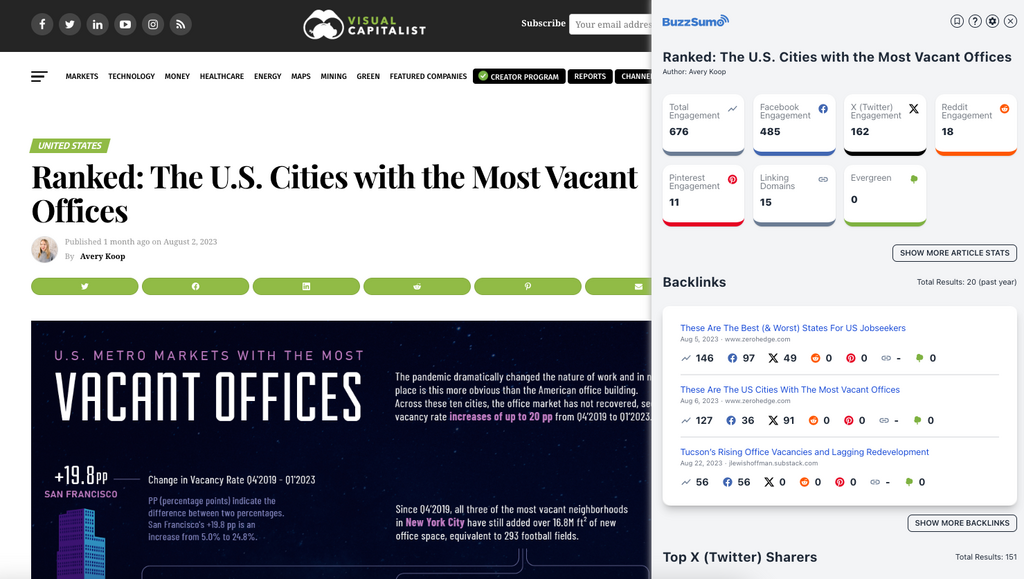Click the article headline title
Viewport: 1024px width, 579px height.
pos(334,194)
